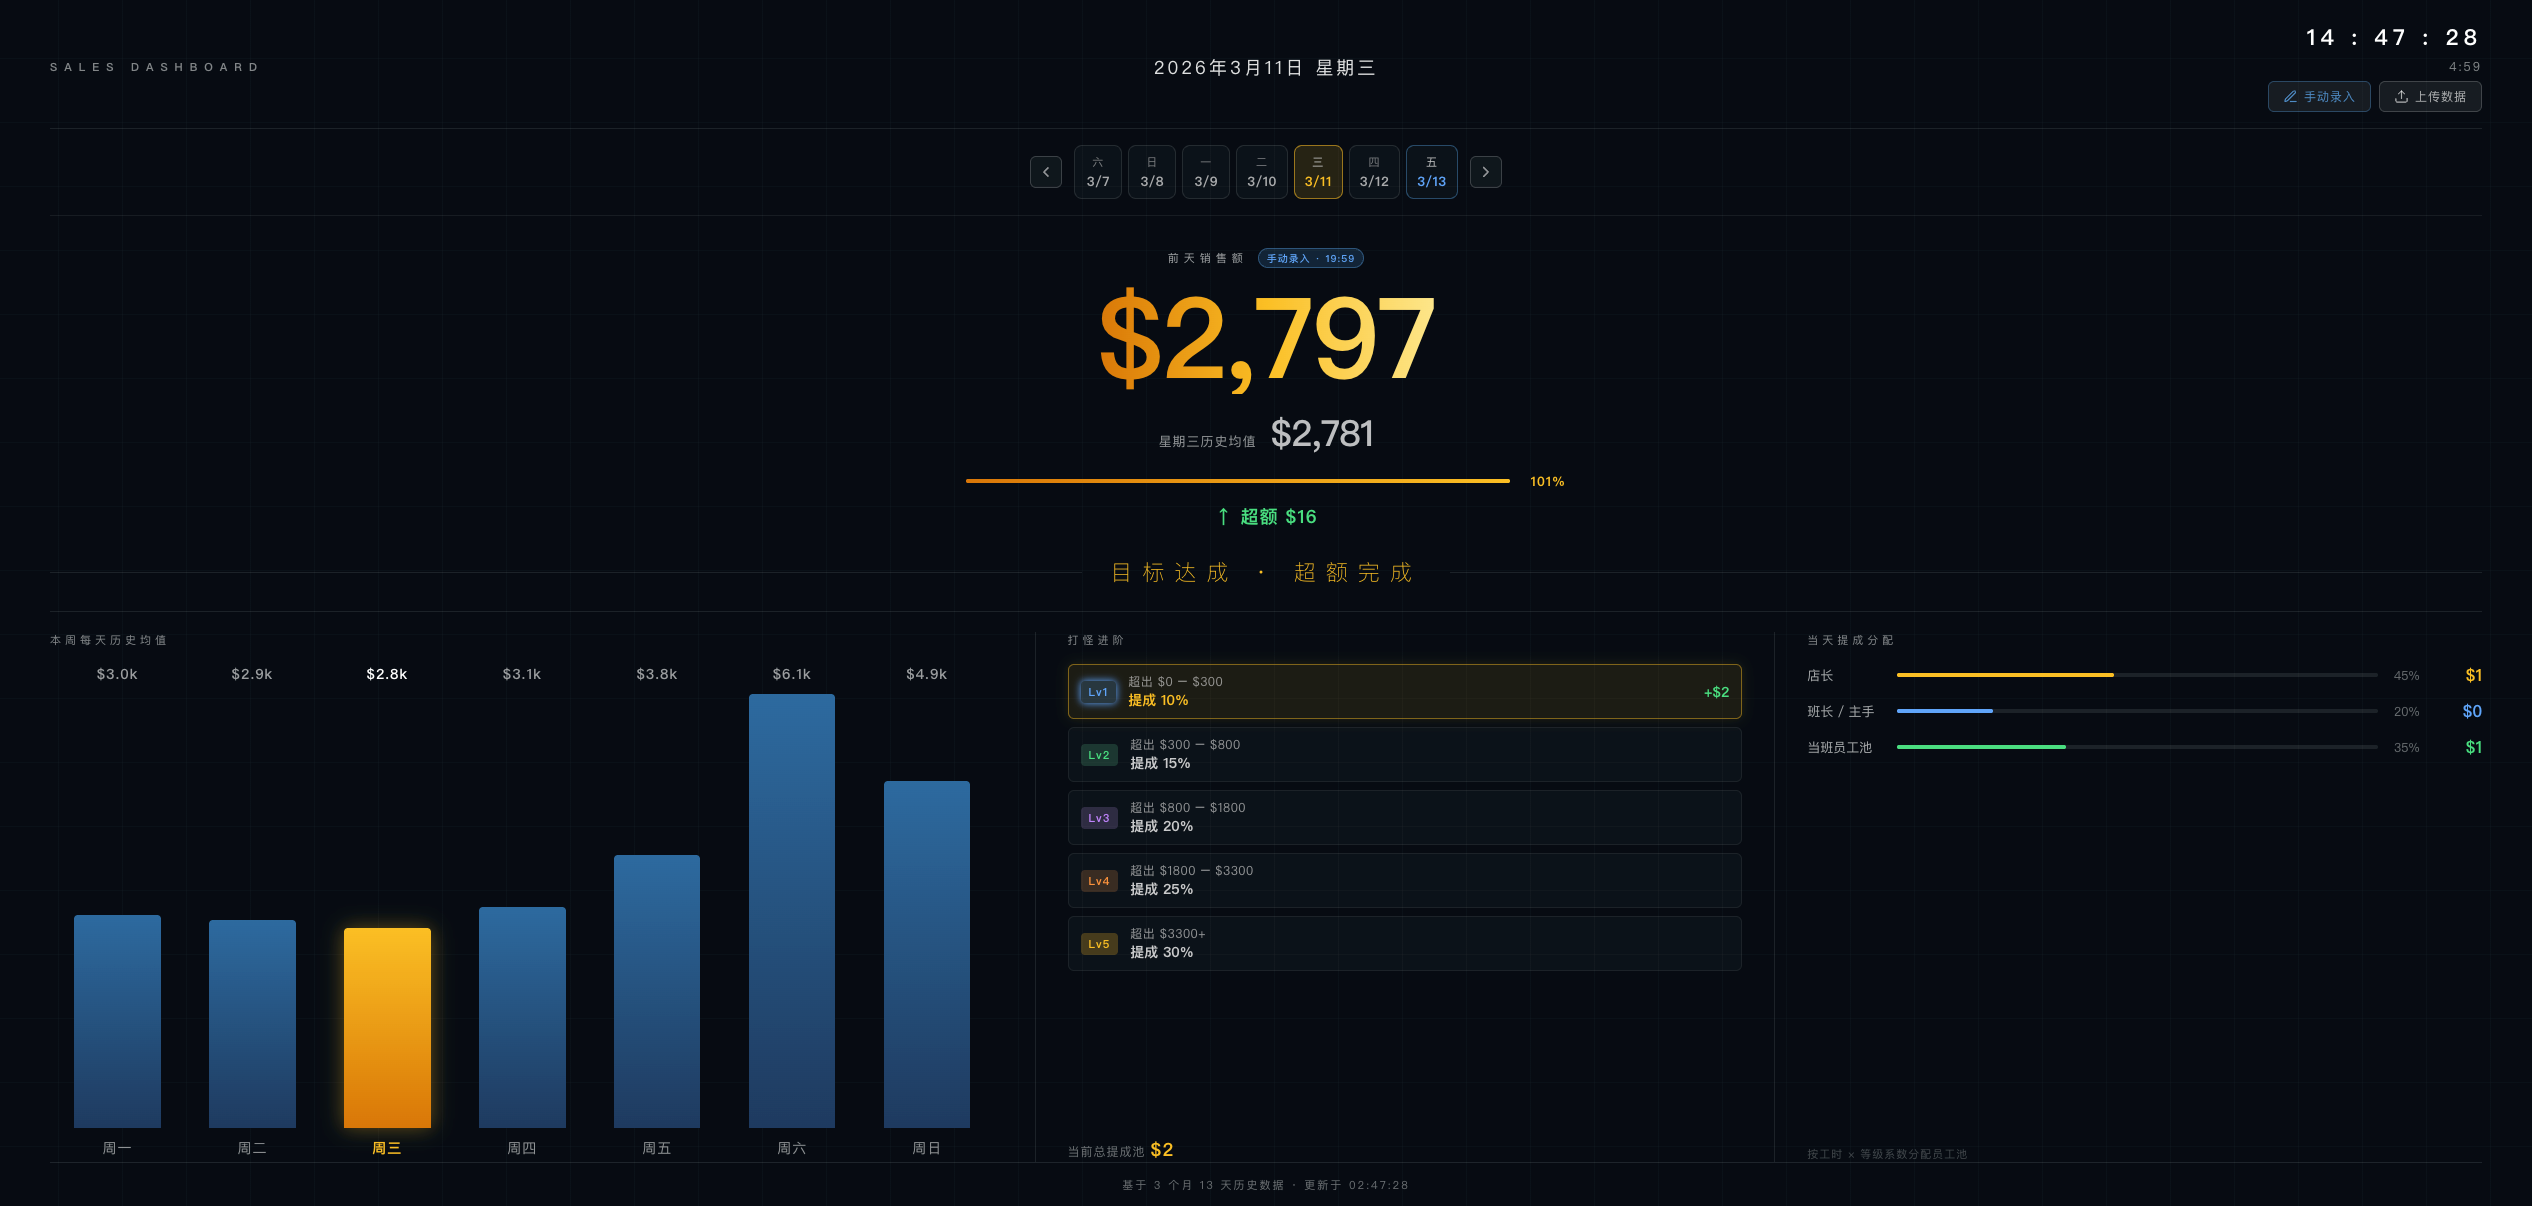
Task: Click the green up arrow beside 超额 $16
Action: (1222, 517)
